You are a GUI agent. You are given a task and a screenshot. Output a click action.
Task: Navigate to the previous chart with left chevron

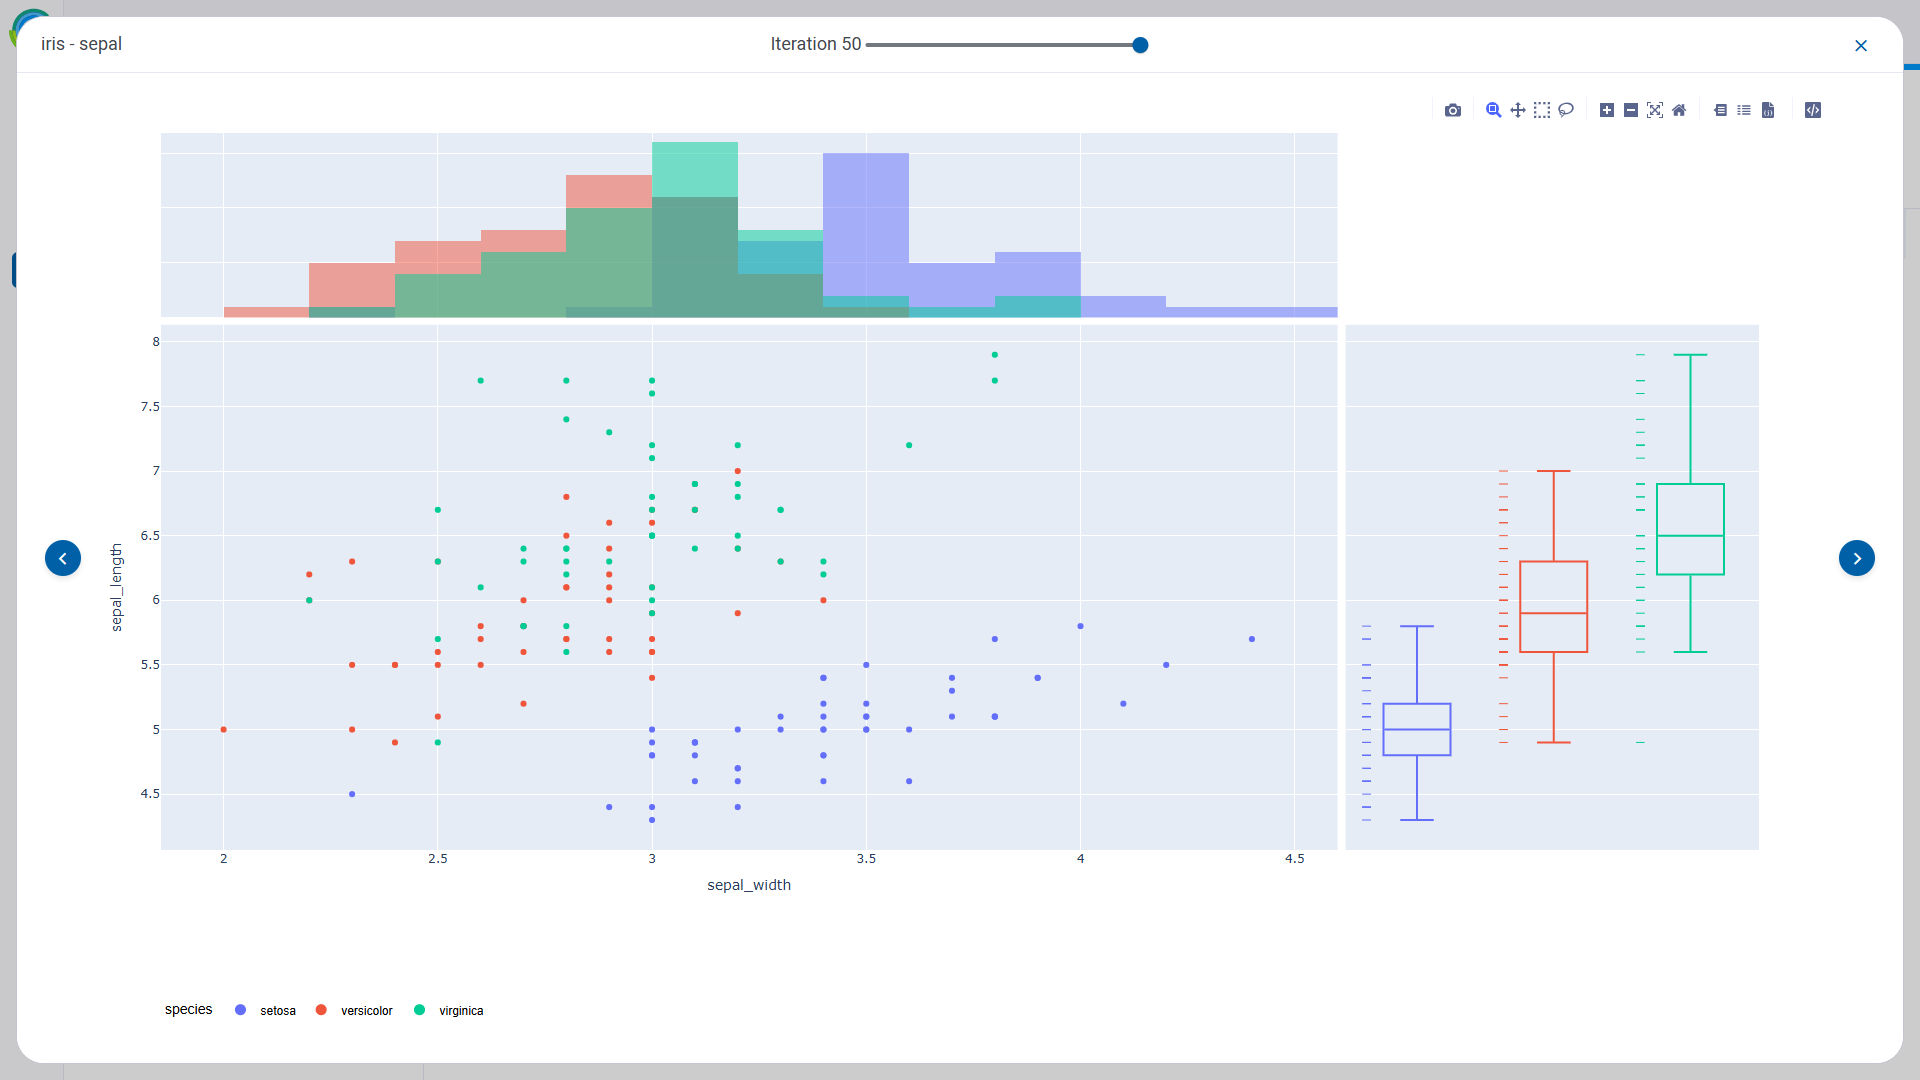click(63, 558)
